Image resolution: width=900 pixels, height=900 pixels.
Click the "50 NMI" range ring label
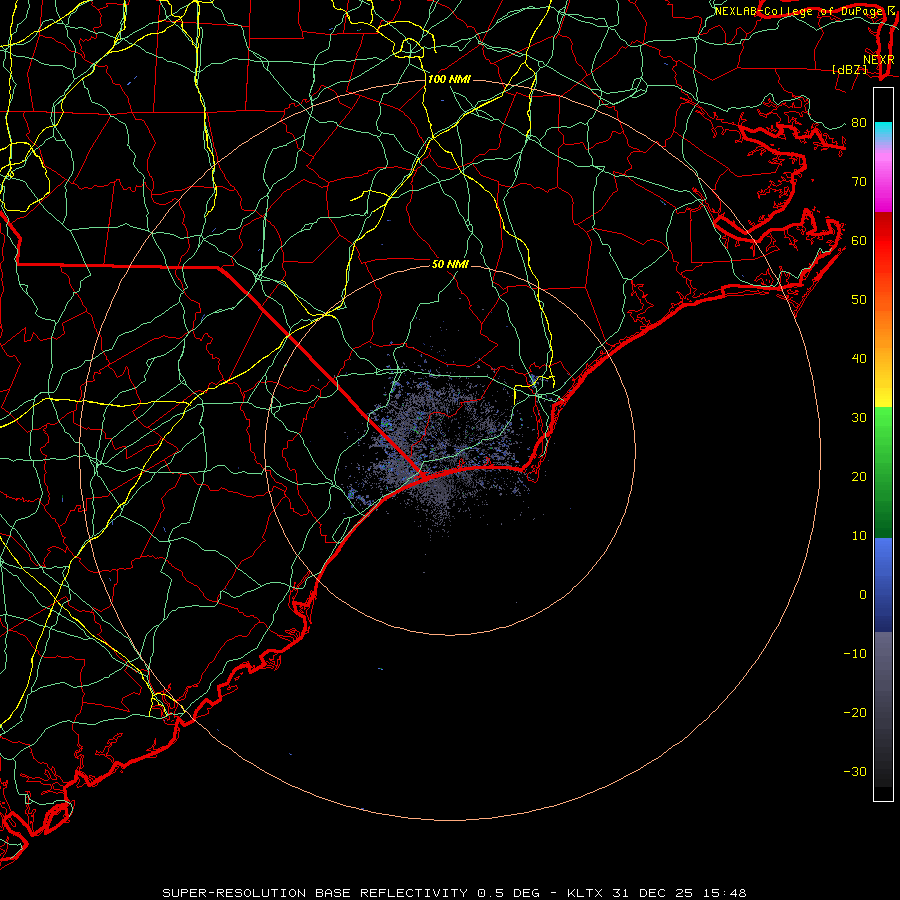point(450,264)
